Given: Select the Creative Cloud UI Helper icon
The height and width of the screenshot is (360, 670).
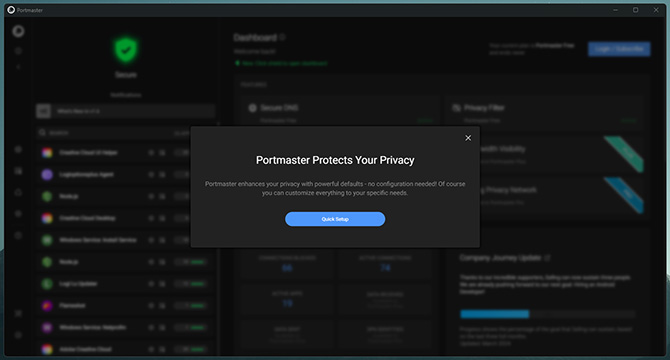Looking at the screenshot, I should tap(47, 152).
